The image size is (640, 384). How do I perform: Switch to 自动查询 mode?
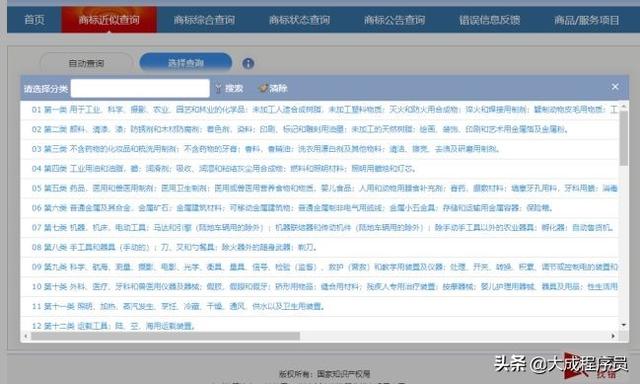coord(86,63)
